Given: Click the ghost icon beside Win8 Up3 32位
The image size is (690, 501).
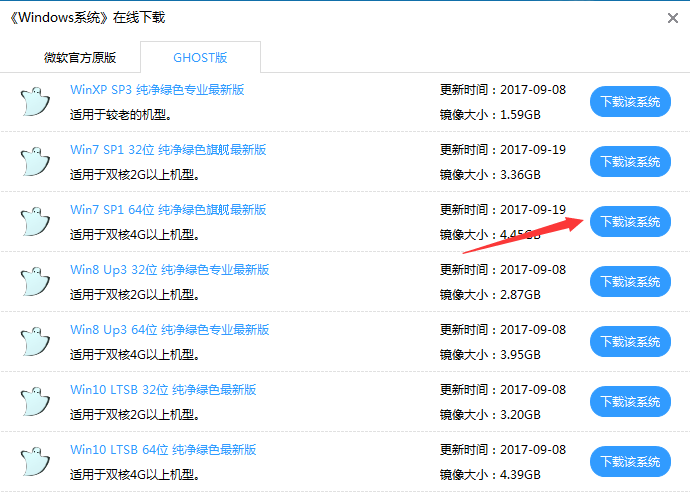Looking at the screenshot, I should [36, 282].
